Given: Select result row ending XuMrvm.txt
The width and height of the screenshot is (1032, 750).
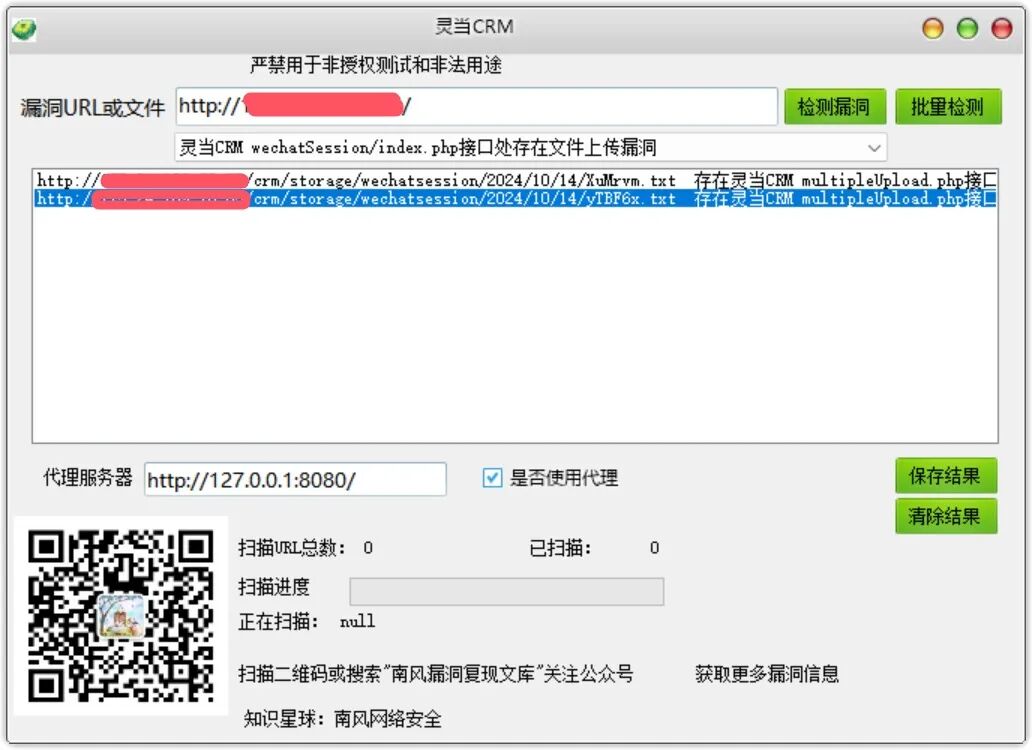Looking at the screenshot, I should pos(516,180).
